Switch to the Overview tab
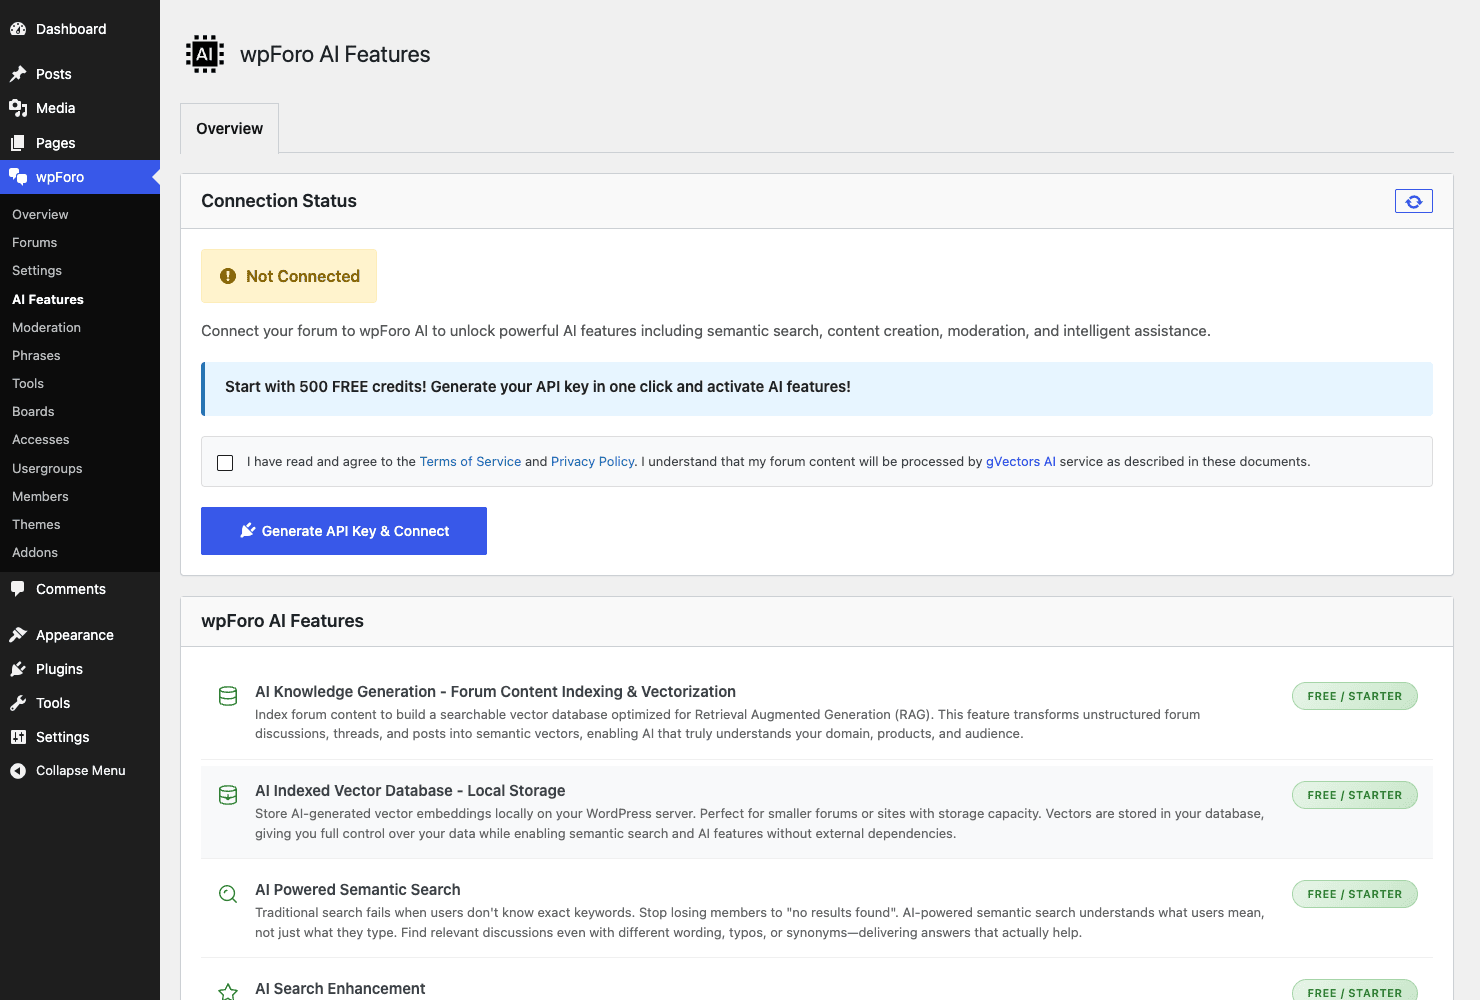This screenshot has height=1000, width=1480. 229,128
